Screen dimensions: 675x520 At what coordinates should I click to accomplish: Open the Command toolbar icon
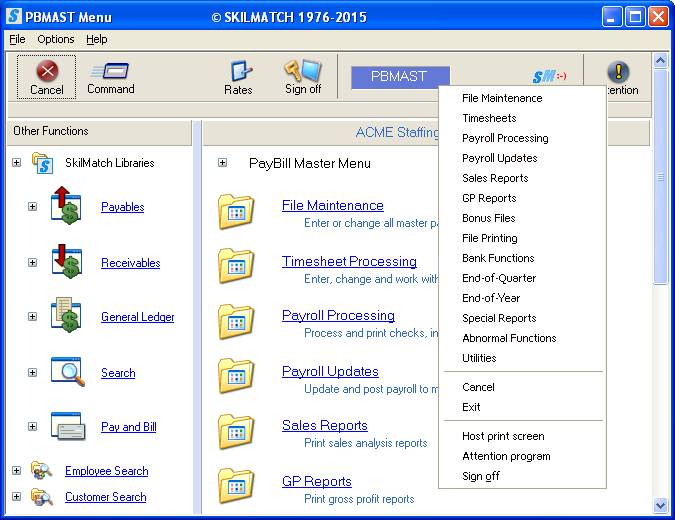(x=110, y=71)
